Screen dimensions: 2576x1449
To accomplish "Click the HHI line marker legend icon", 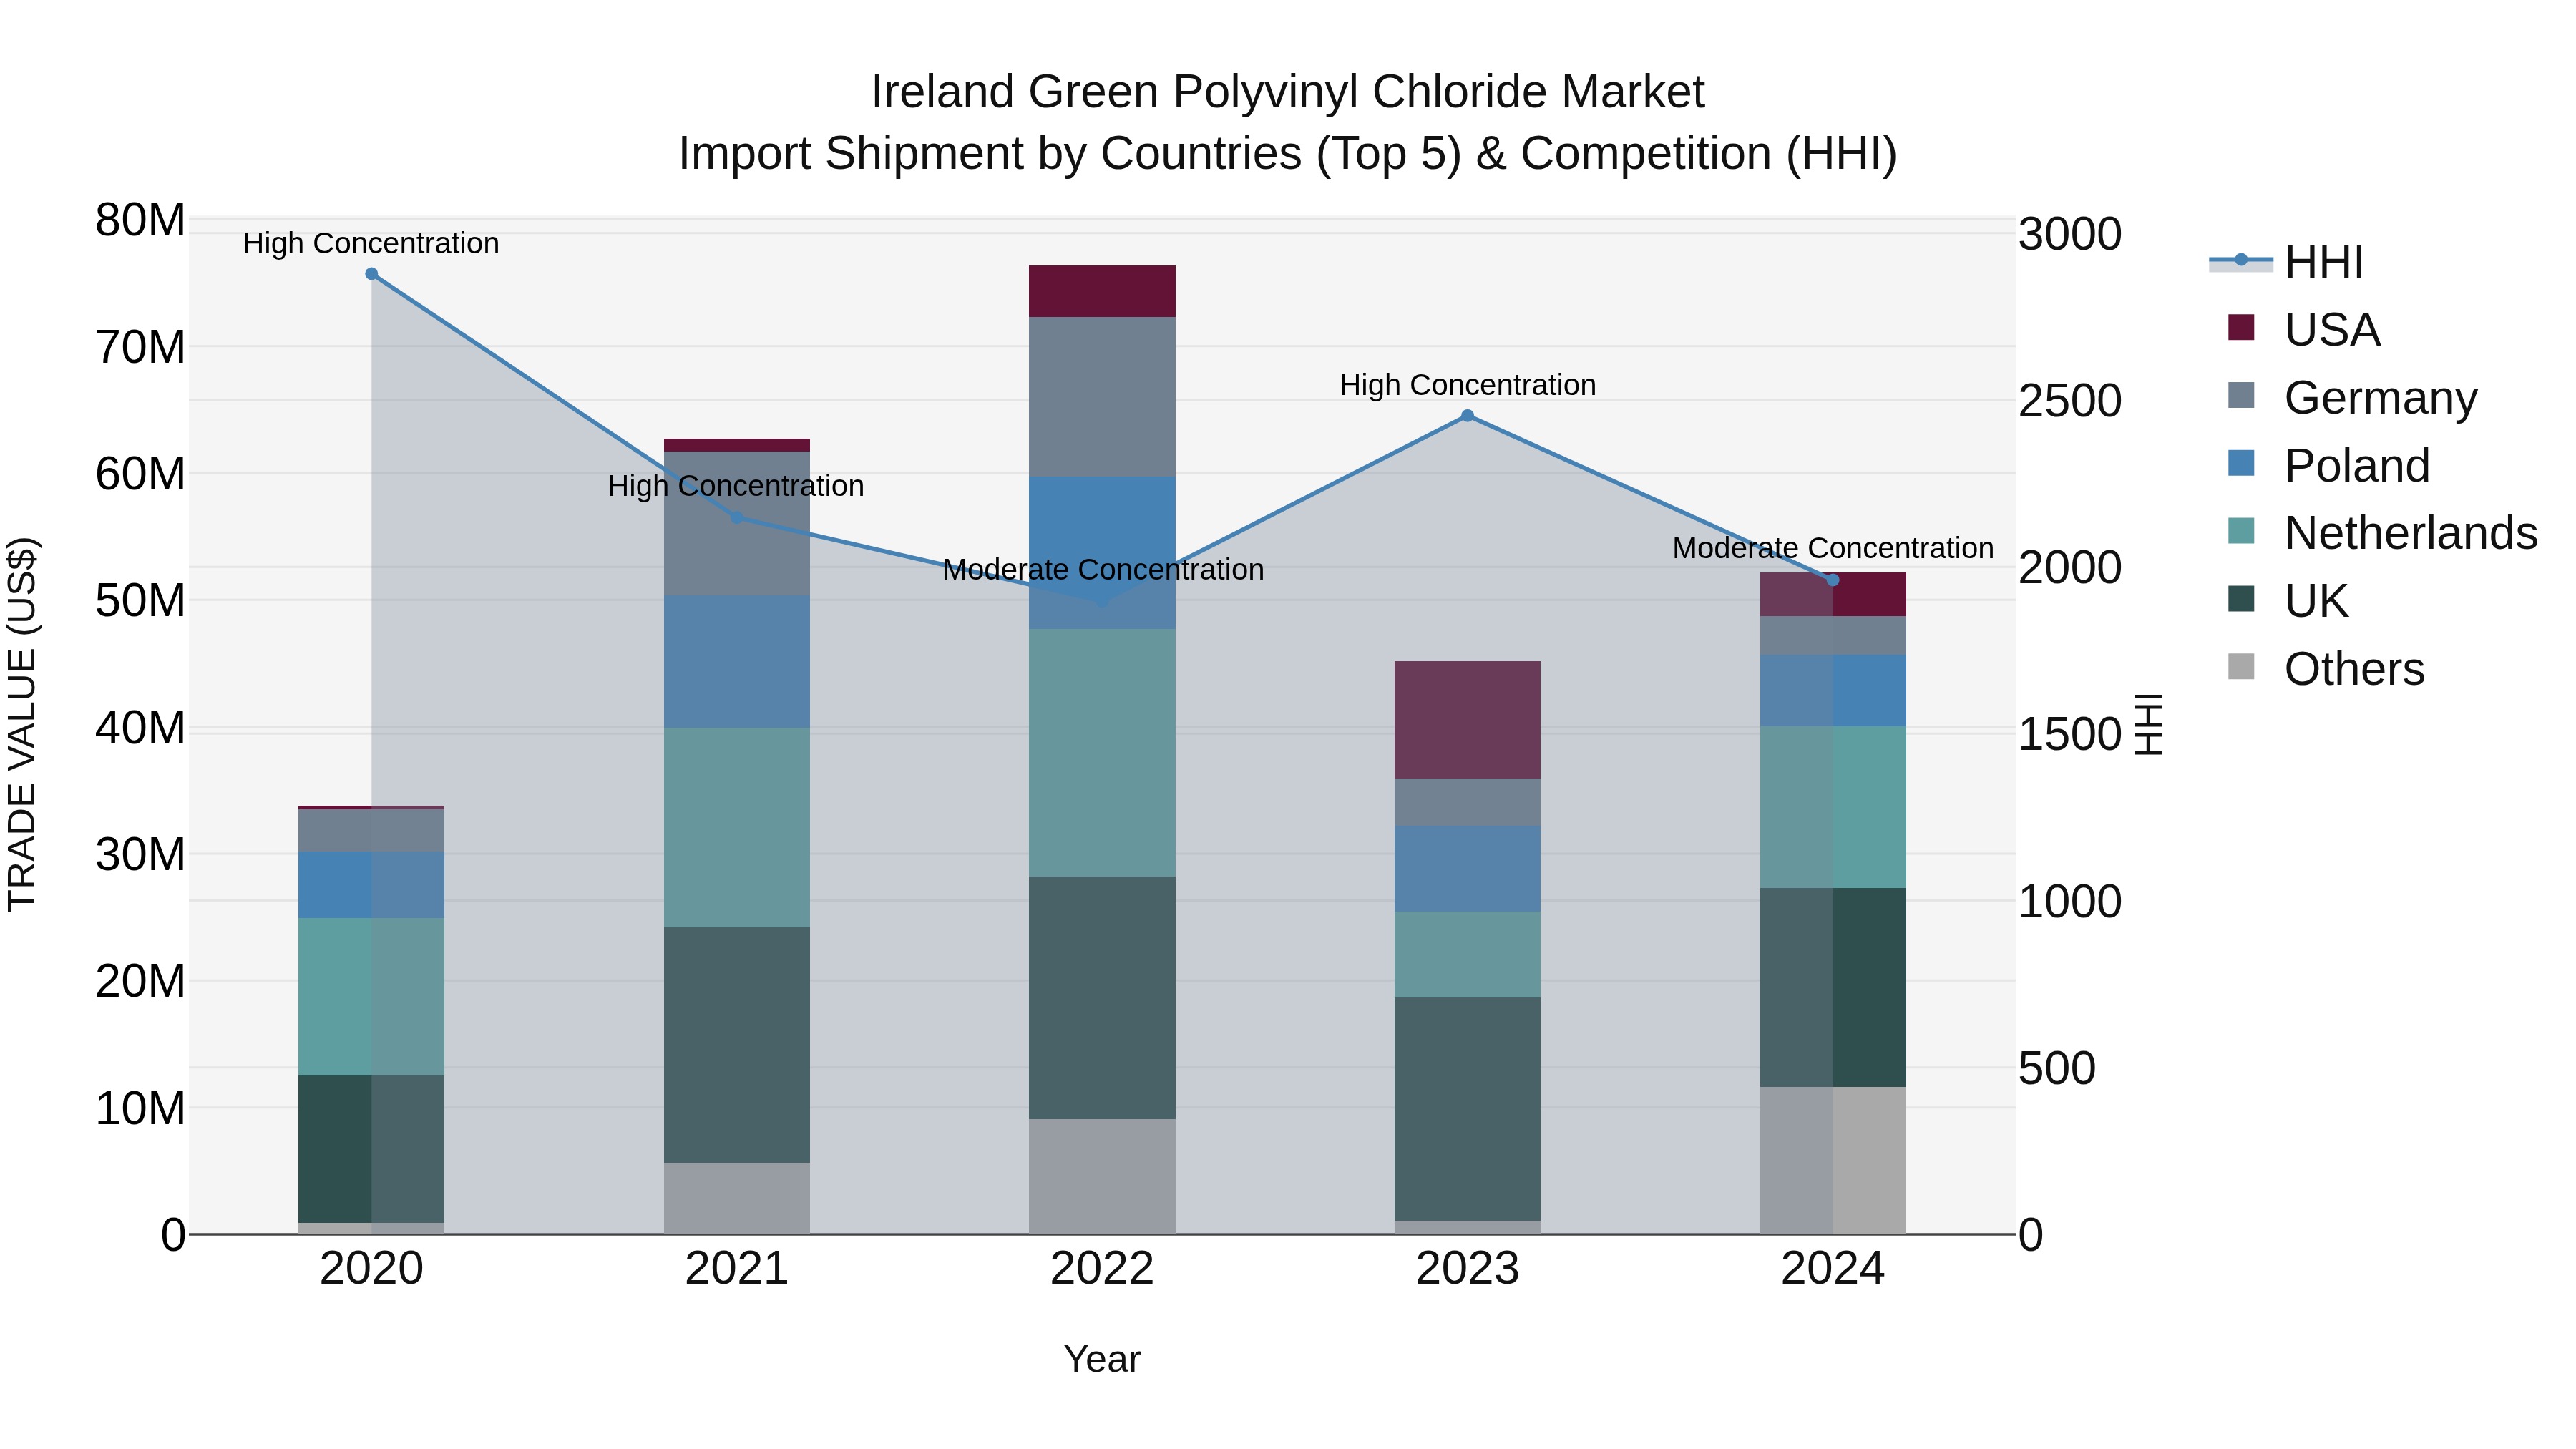I will [2241, 261].
